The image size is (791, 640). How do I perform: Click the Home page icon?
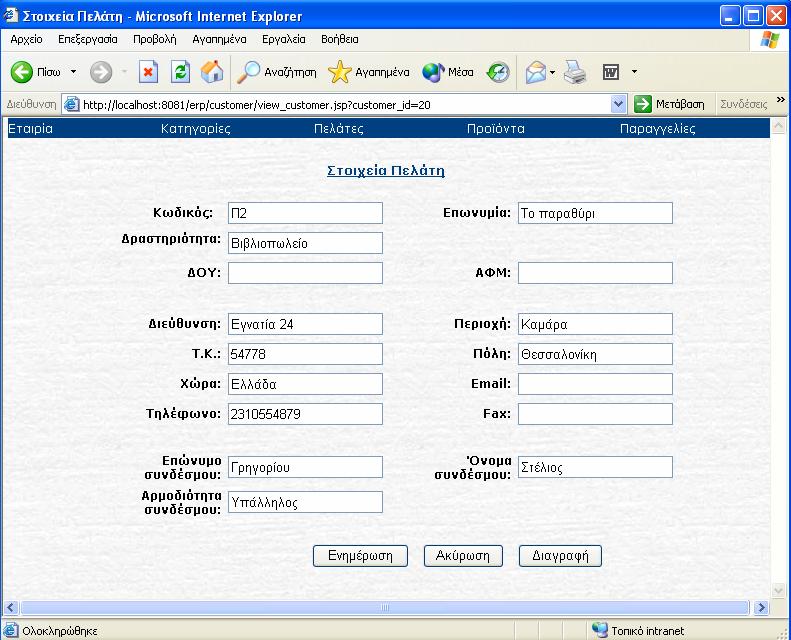(x=212, y=72)
